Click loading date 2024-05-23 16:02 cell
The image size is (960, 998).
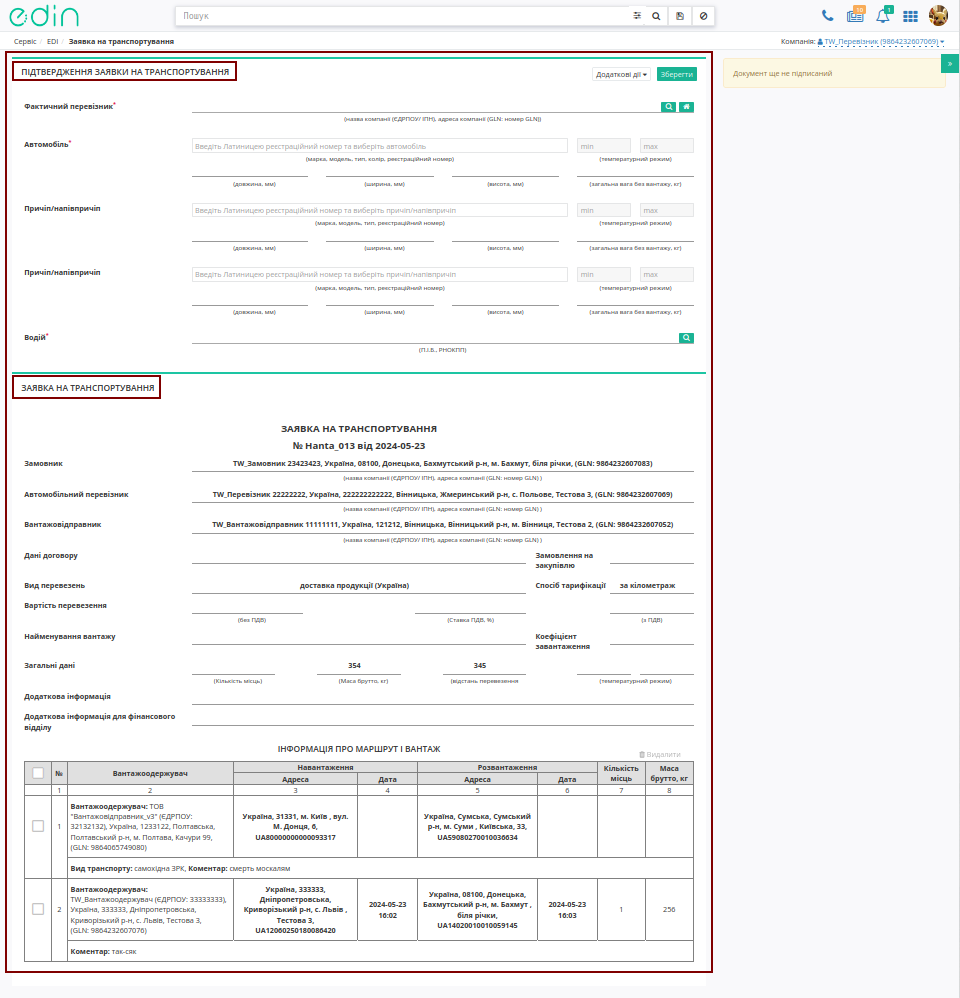pos(388,910)
